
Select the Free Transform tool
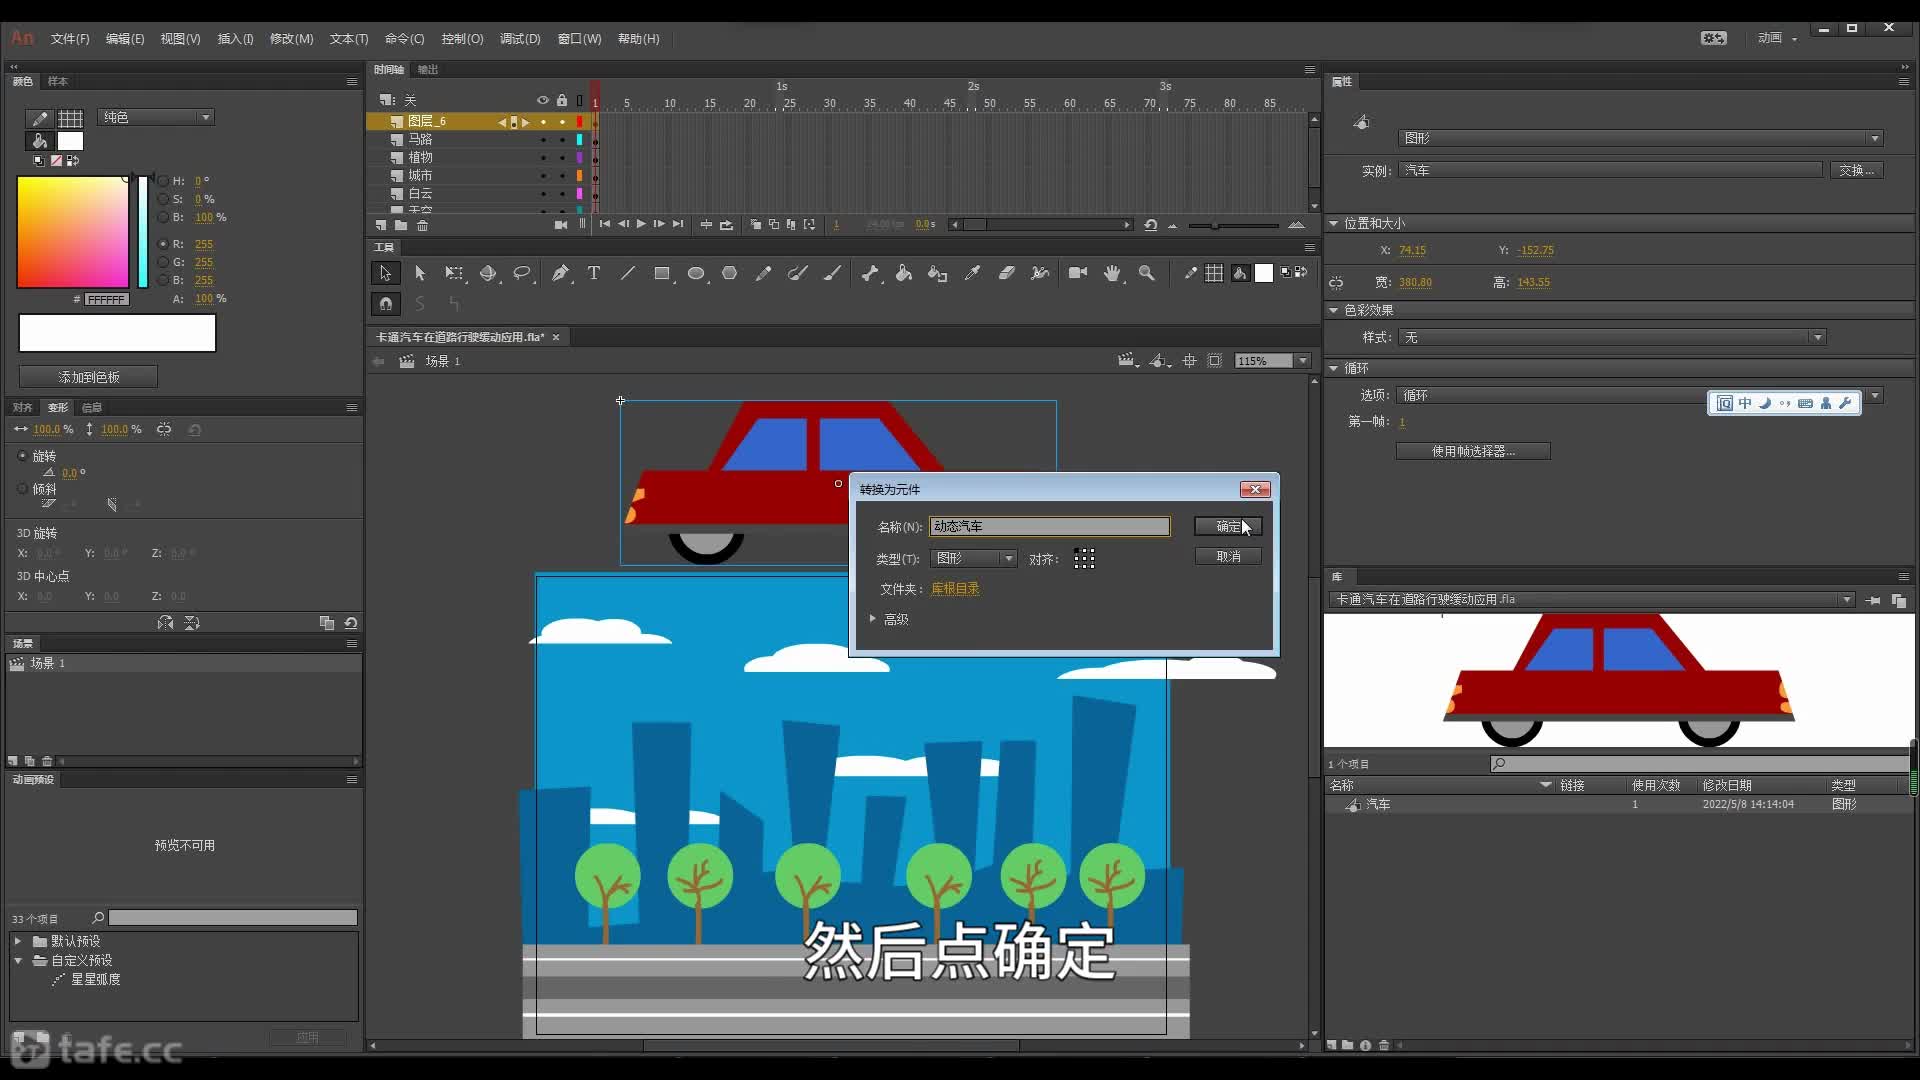454,273
